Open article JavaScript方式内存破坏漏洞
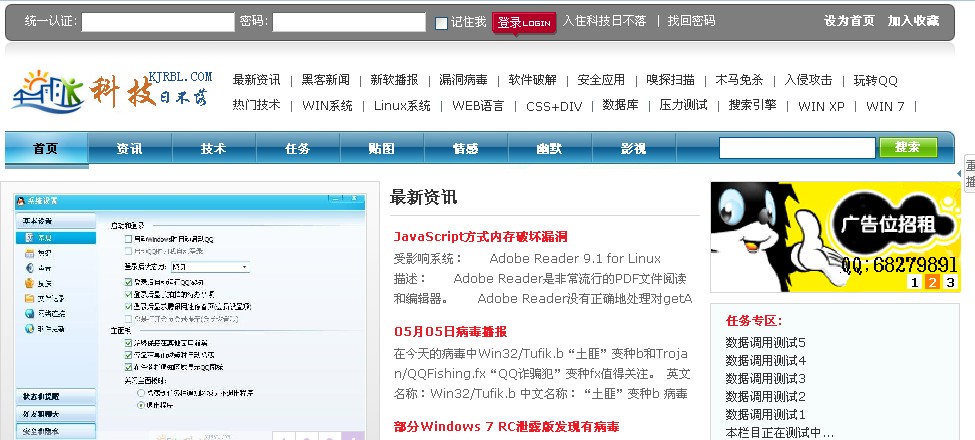The image size is (975, 440). (481, 236)
